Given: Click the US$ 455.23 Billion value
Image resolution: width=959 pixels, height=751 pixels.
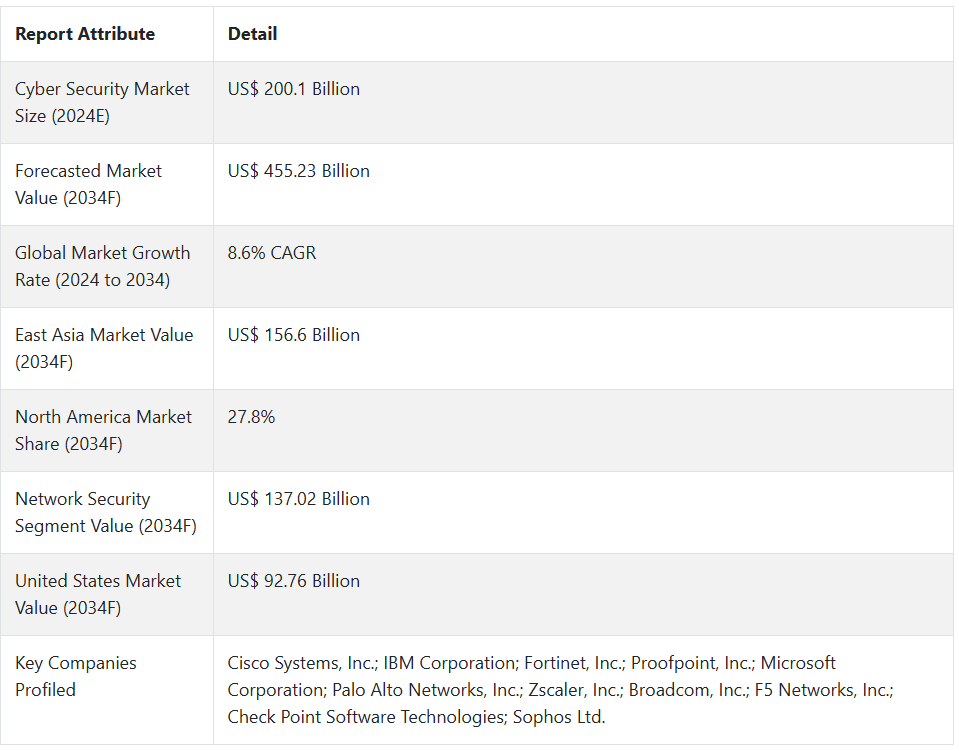Looking at the screenshot, I should (298, 171).
